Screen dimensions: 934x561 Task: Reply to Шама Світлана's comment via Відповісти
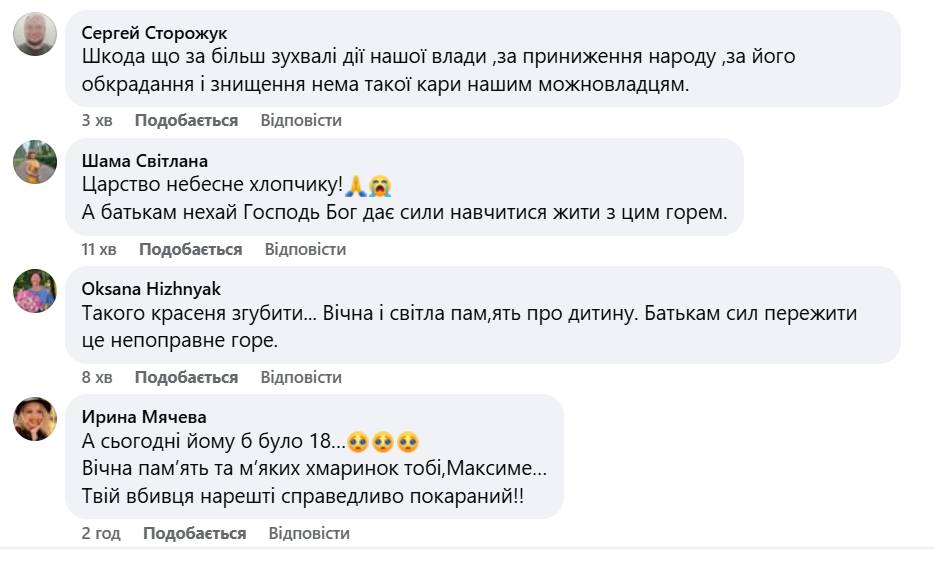coord(305,249)
